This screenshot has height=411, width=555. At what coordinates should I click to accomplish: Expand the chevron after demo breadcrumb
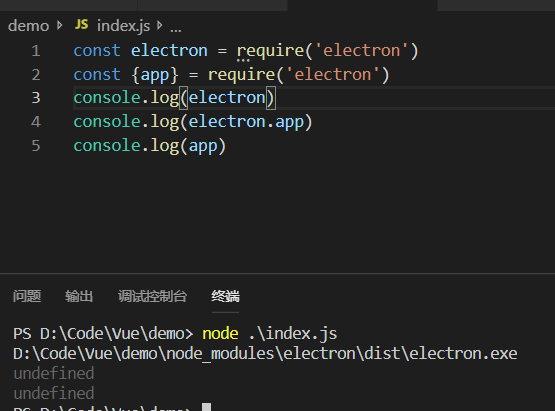[x=59, y=25]
